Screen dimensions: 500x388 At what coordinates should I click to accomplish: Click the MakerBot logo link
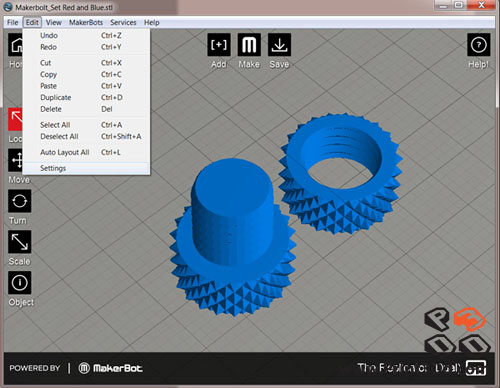[x=111, y=368]
